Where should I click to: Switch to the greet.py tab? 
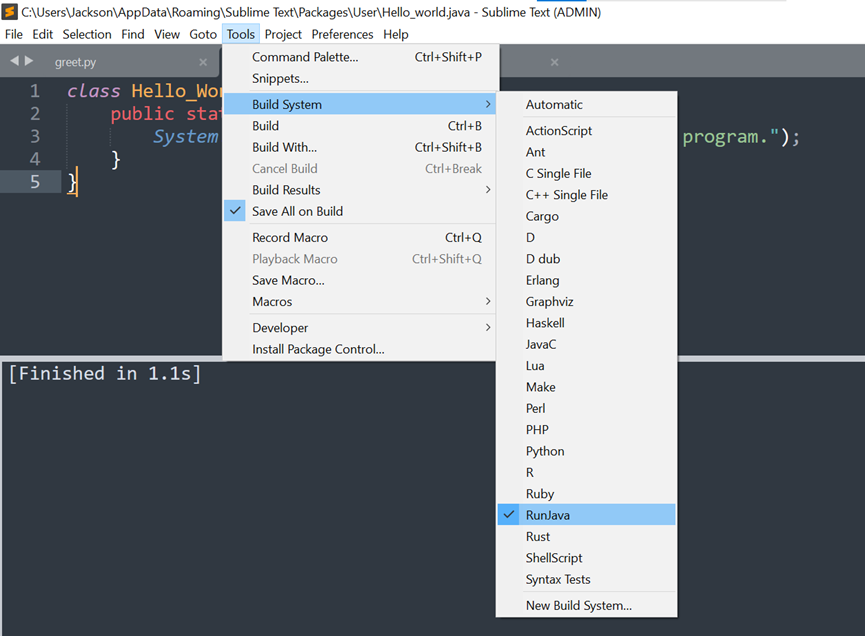[x=76, y=62]
